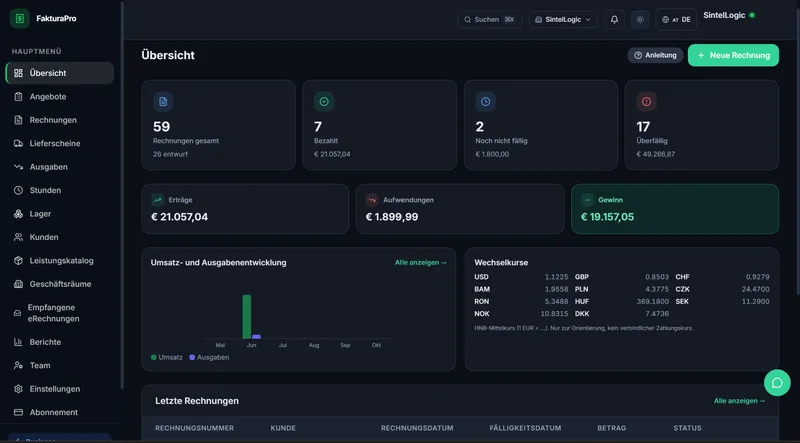The height and width of the screenshot is (443, 800).
Task: Click the RECHNUNGSDATUM column header
Action: [x=417, y=428]
